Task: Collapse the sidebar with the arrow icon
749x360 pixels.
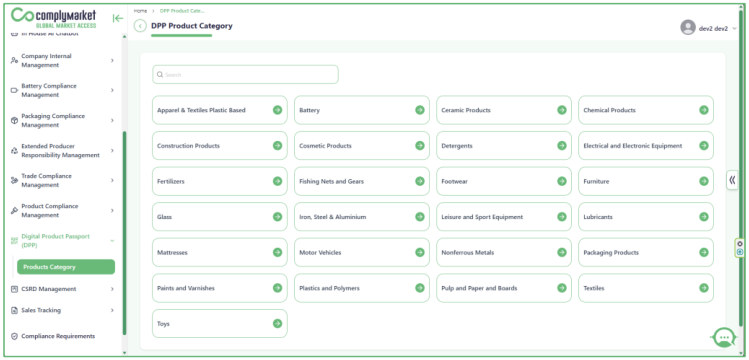Action: click(118, 19)
